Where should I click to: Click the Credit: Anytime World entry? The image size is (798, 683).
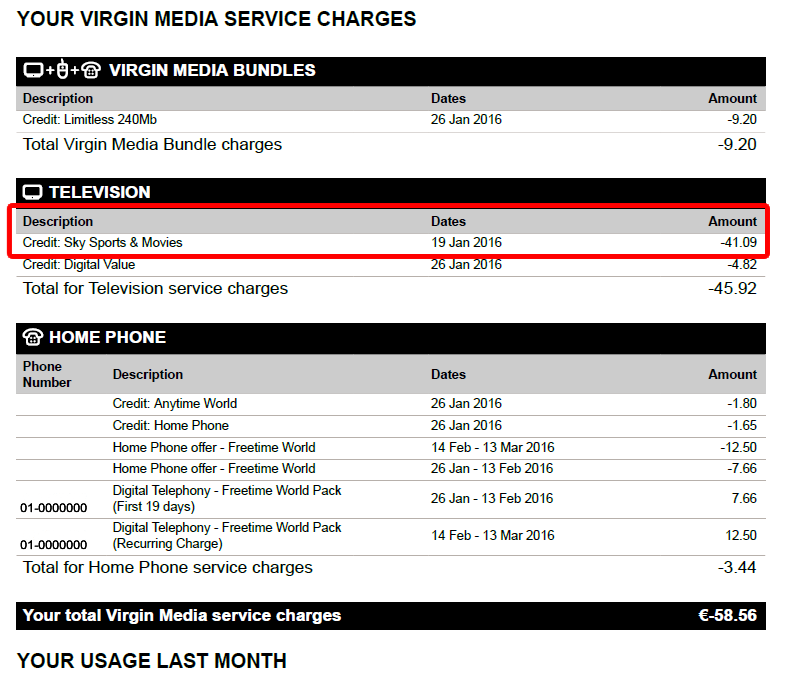pyautogui.click(x=175, y=404)
